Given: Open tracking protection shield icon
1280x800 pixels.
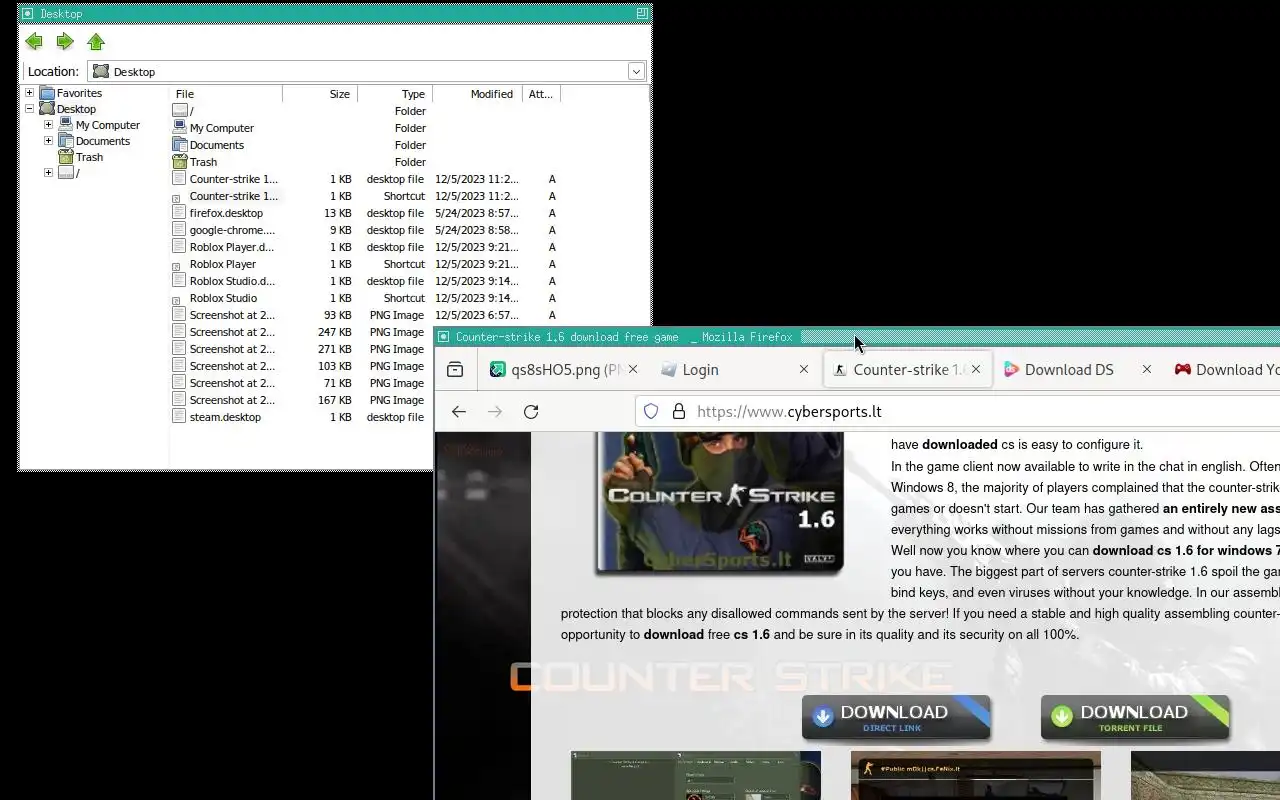Looking at the screenshot, I should pos(651,412).
